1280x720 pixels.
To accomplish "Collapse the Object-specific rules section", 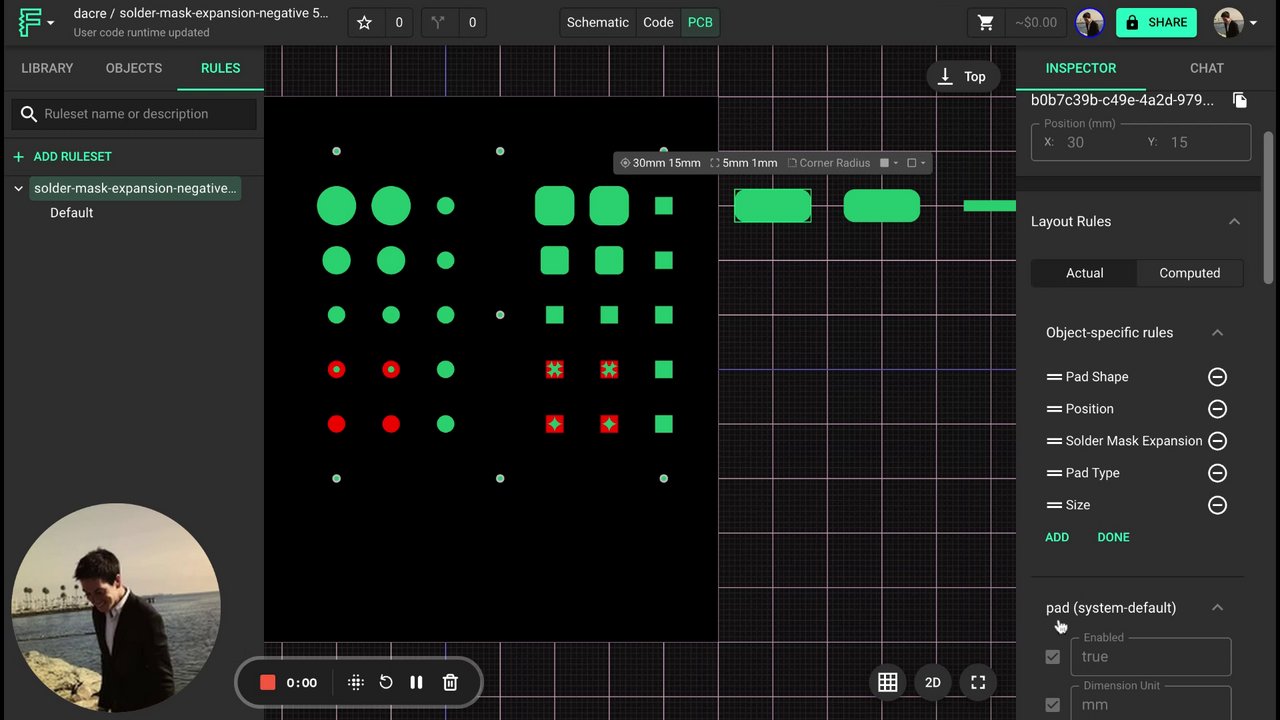I will click(x=1217, y=333).
